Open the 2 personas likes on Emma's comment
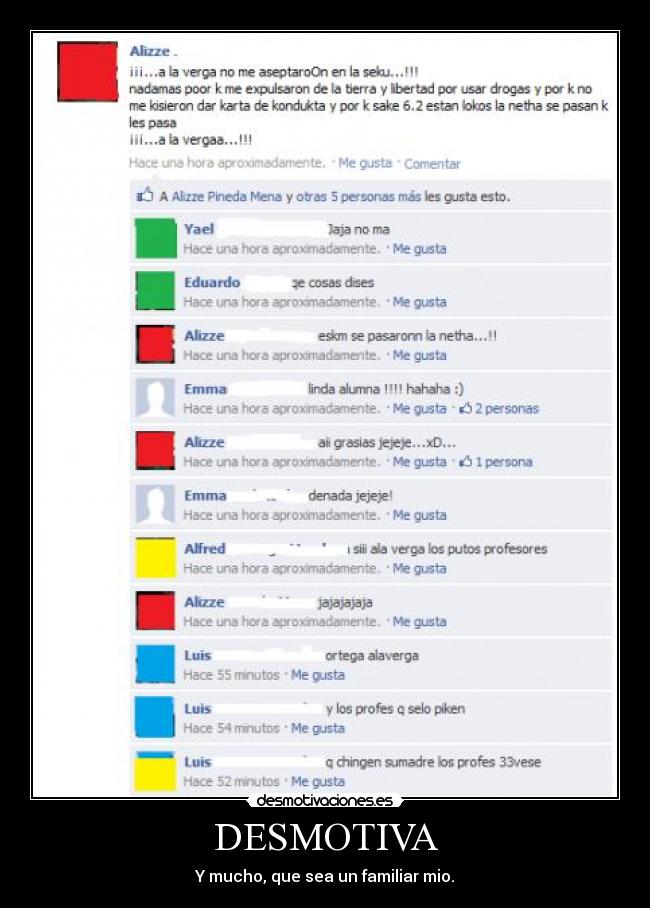 pos(507,409)
